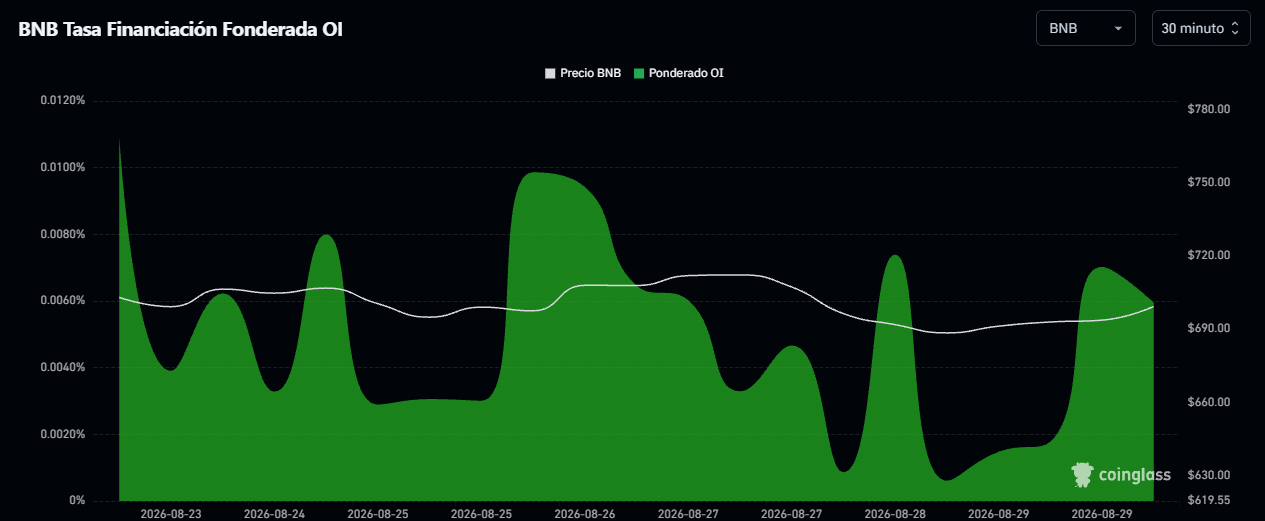Screen dimensions: 1265x521
Task: Click the $750.00 price axis label
Action: (x=1207, y=182)
